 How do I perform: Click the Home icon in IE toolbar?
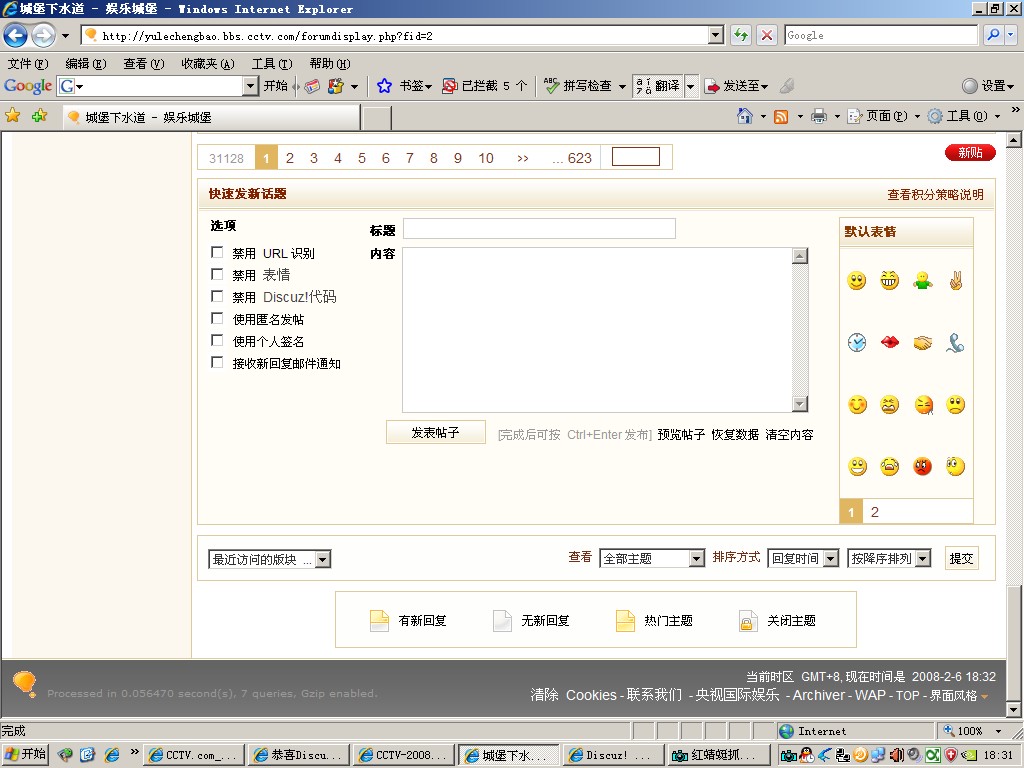(x=744, y=116)
